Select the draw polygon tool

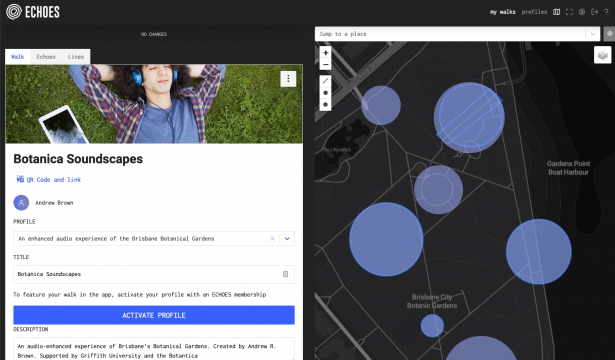click(325, 93)
